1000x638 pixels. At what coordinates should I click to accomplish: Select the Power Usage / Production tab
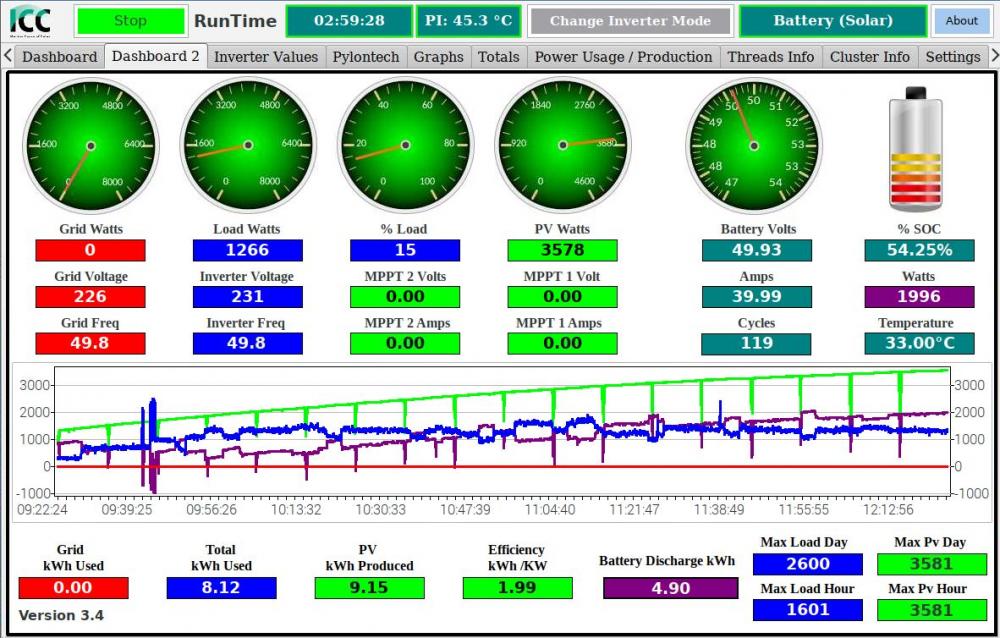623,57
